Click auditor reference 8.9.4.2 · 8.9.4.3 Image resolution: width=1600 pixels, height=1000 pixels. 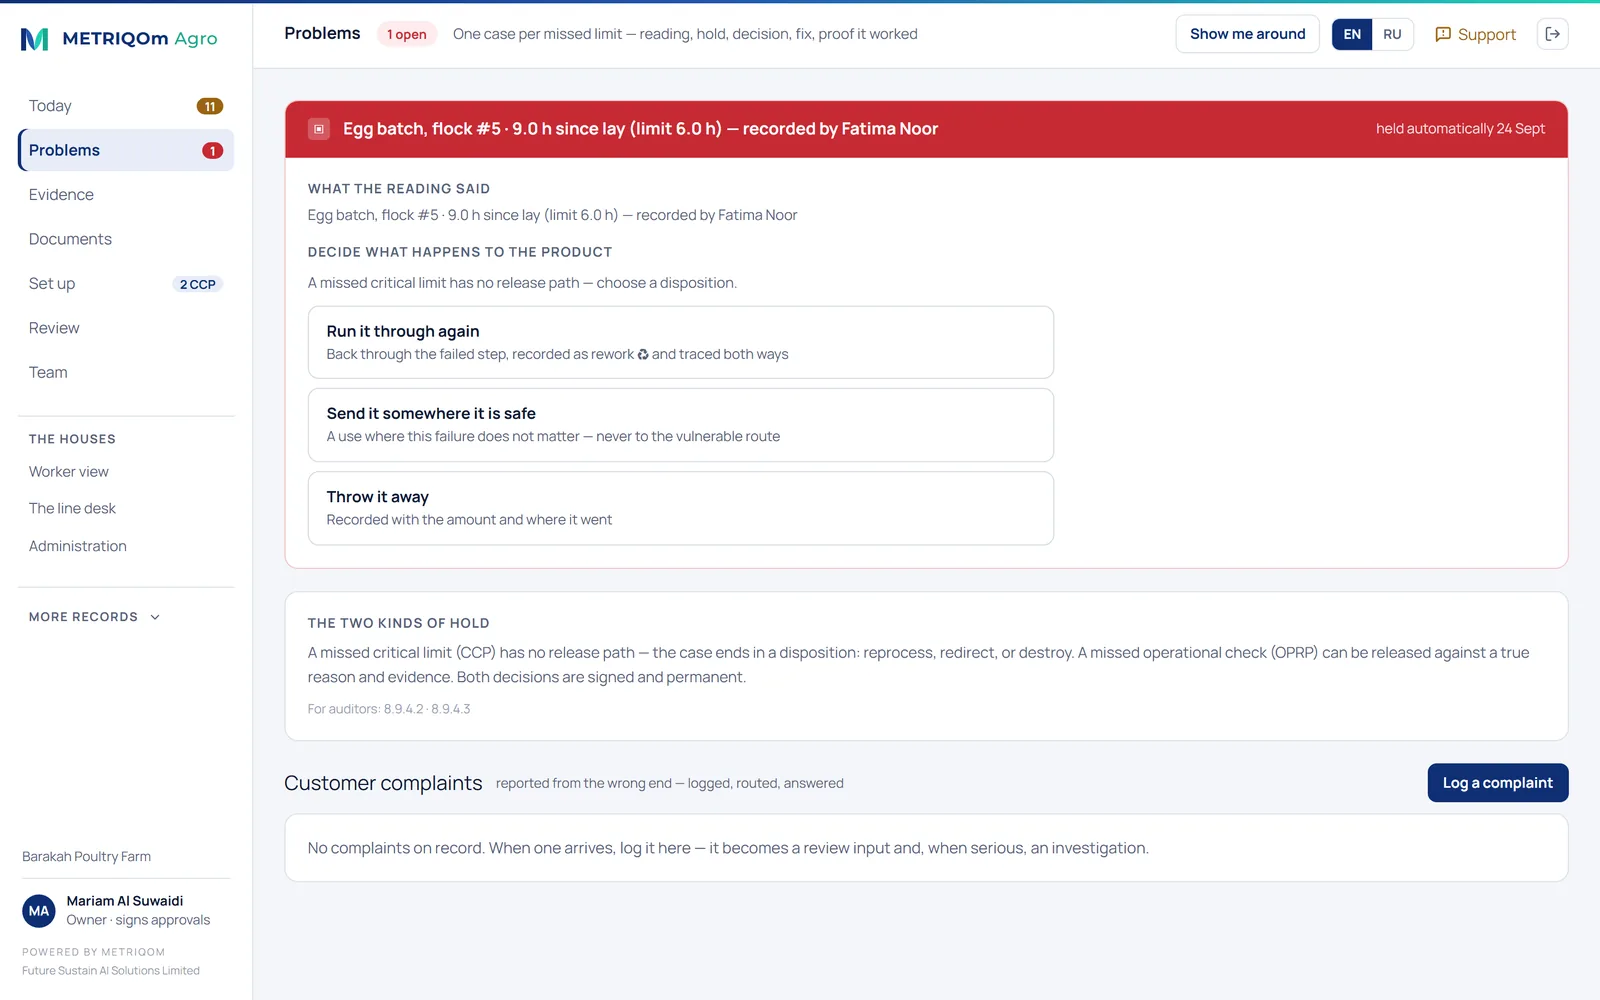point(427,709)
